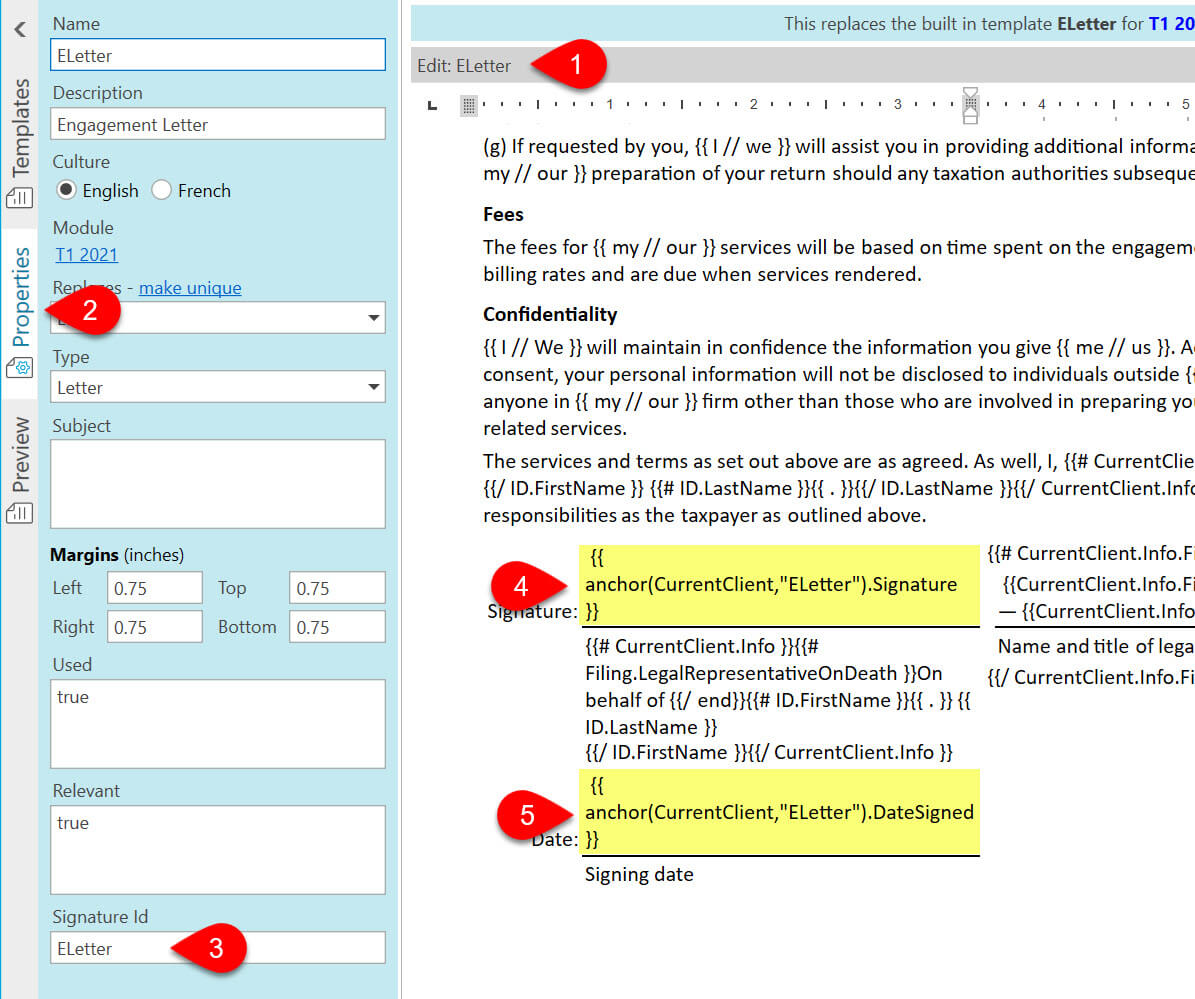1195x999 pixels.
Task: Click the 'Signing date' caption text
Action: [x=639, y=875]
